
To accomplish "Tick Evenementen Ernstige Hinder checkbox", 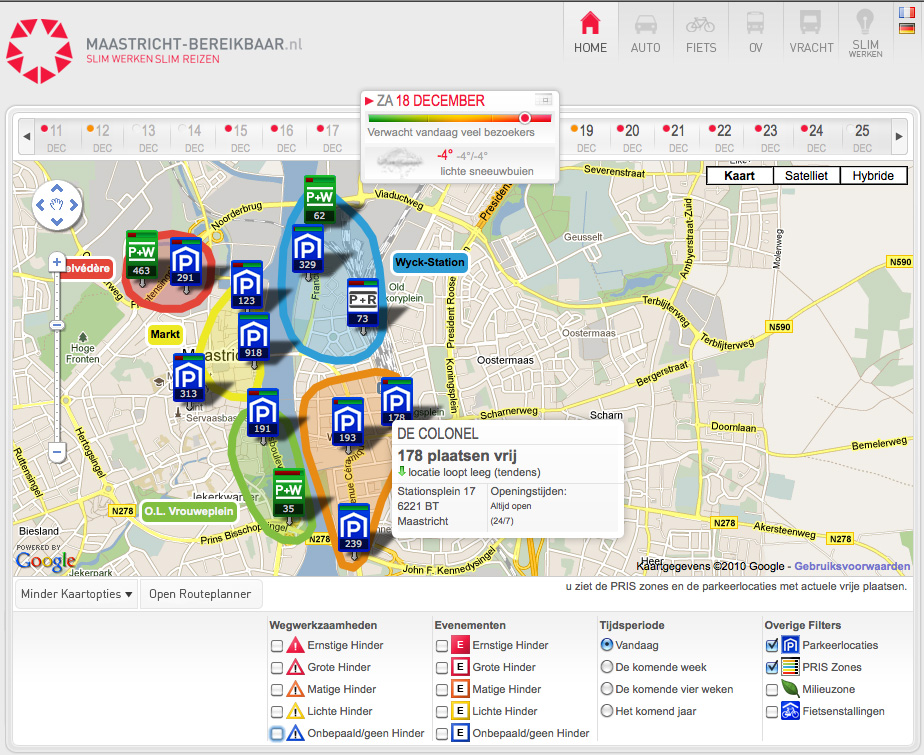I will click(441, 646).
